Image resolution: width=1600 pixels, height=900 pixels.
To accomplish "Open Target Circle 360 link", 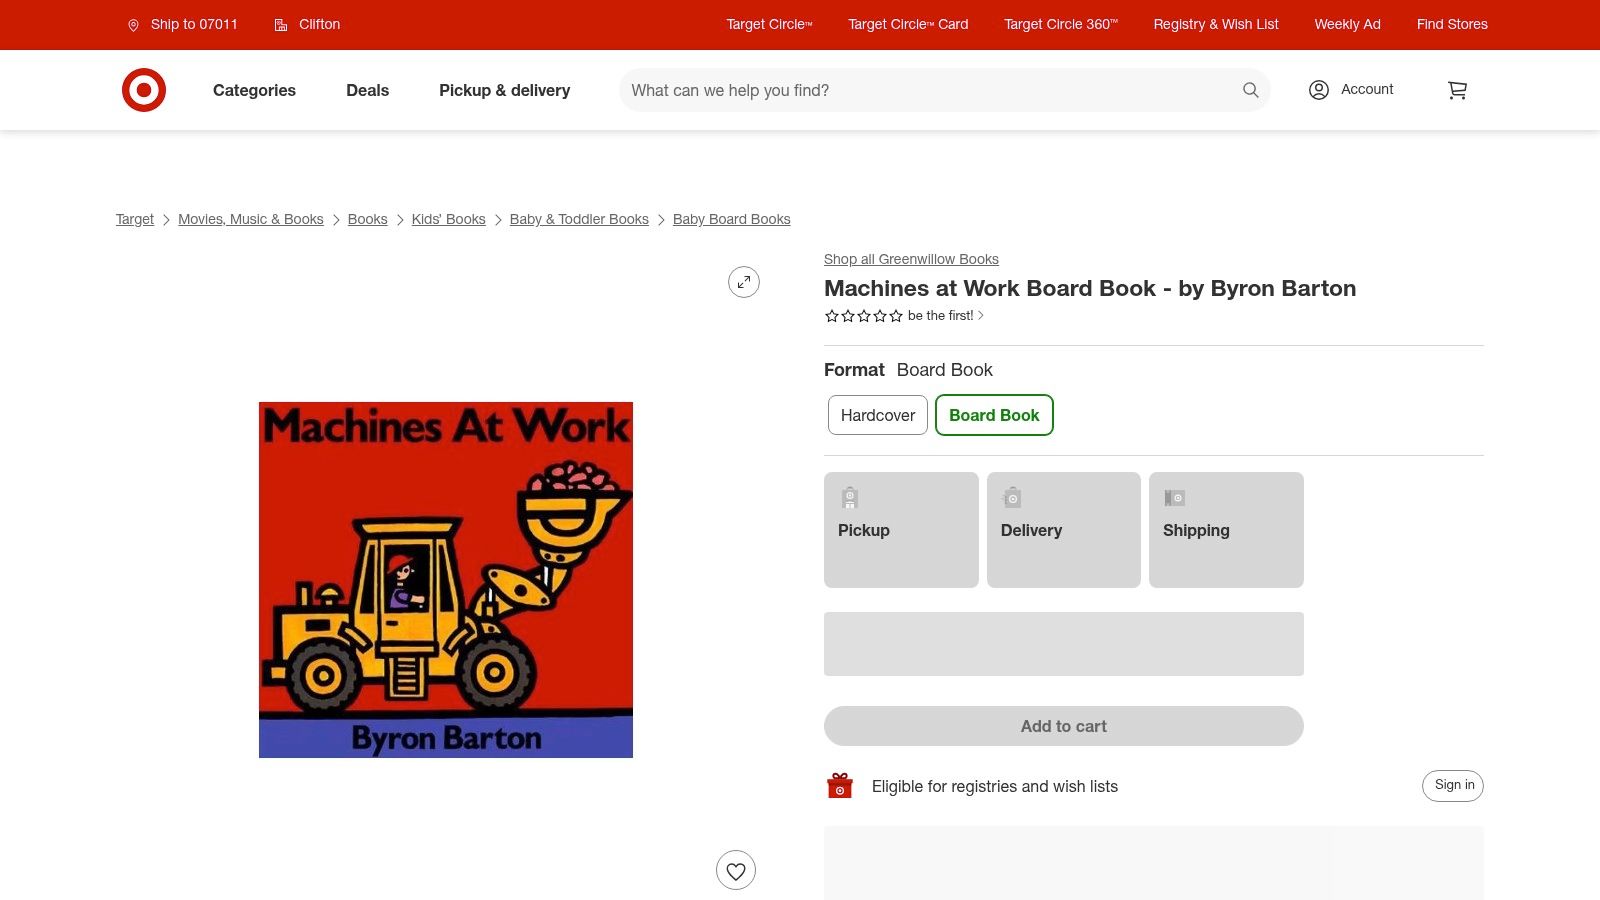I will pos(1061,25).
